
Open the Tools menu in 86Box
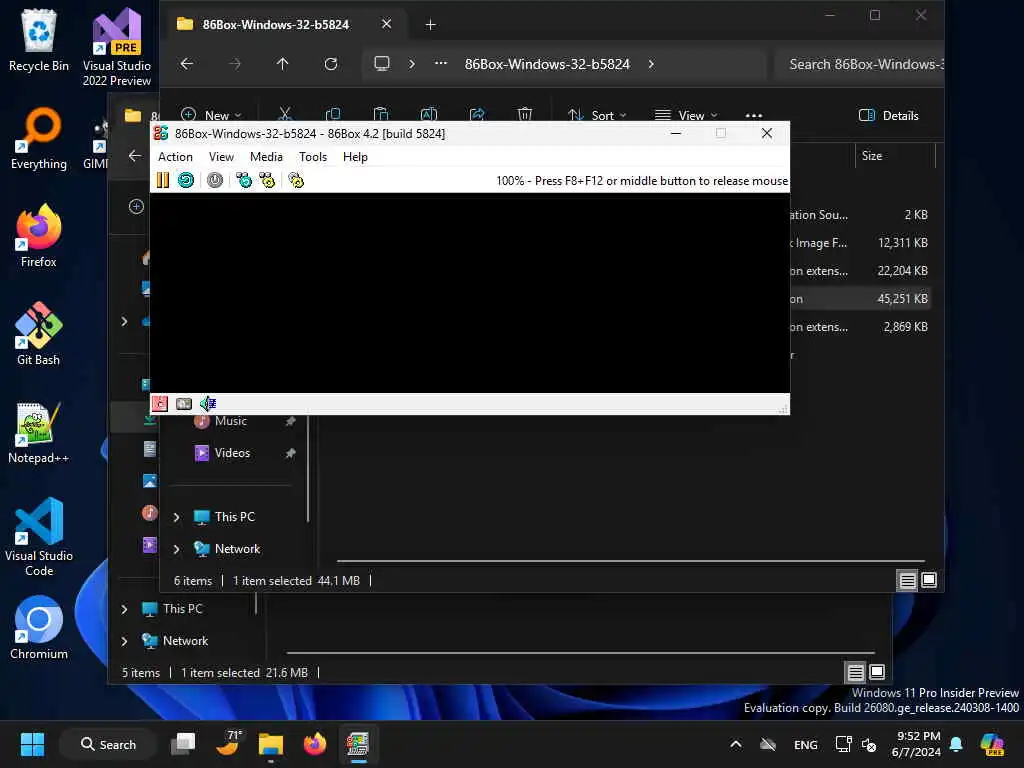[x=312, y=157]
